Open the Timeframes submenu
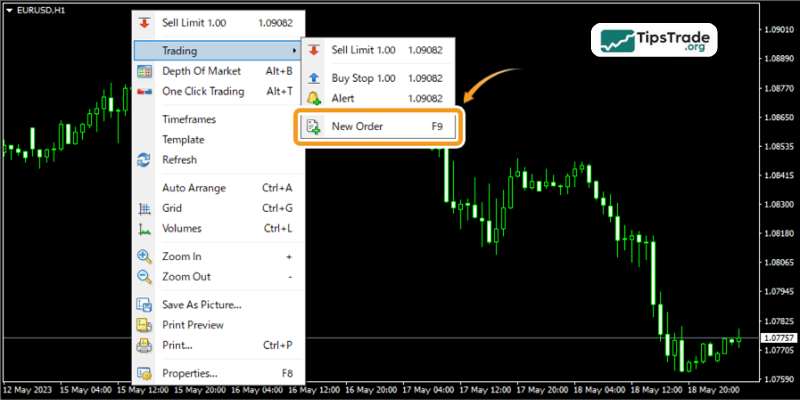The image size is (800, 400). pos(188,119)
